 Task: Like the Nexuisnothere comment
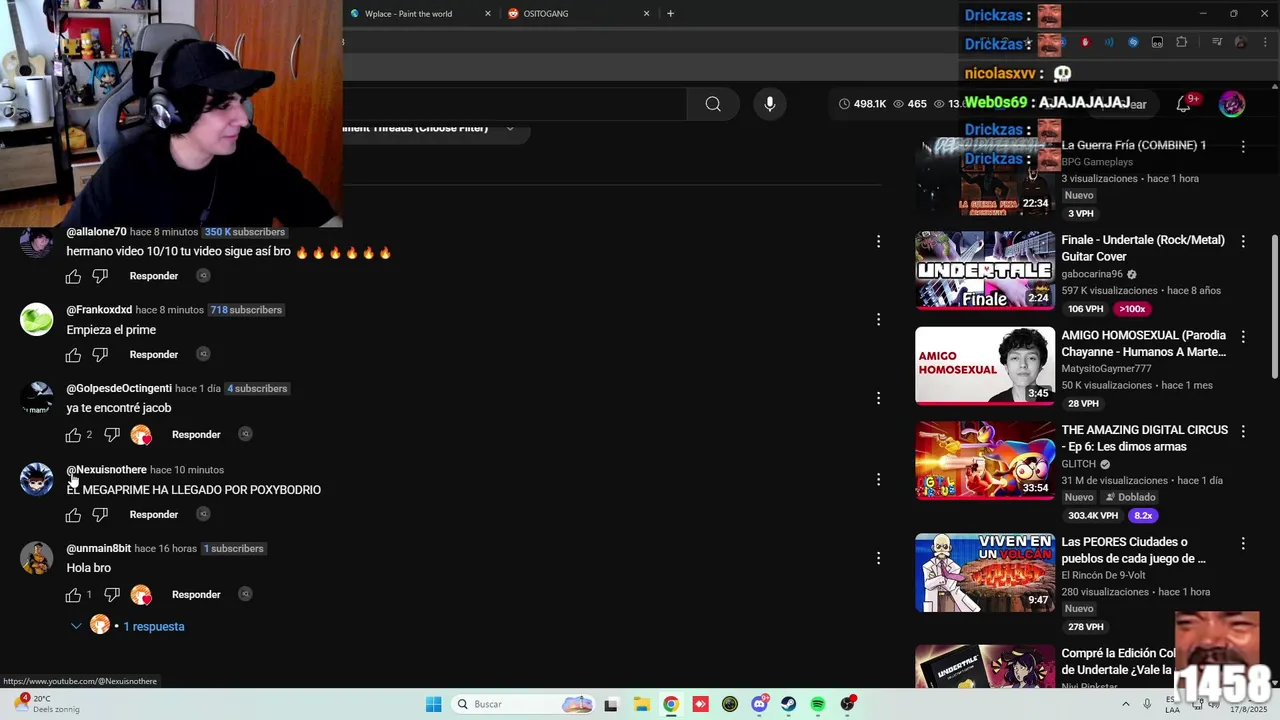73,515
